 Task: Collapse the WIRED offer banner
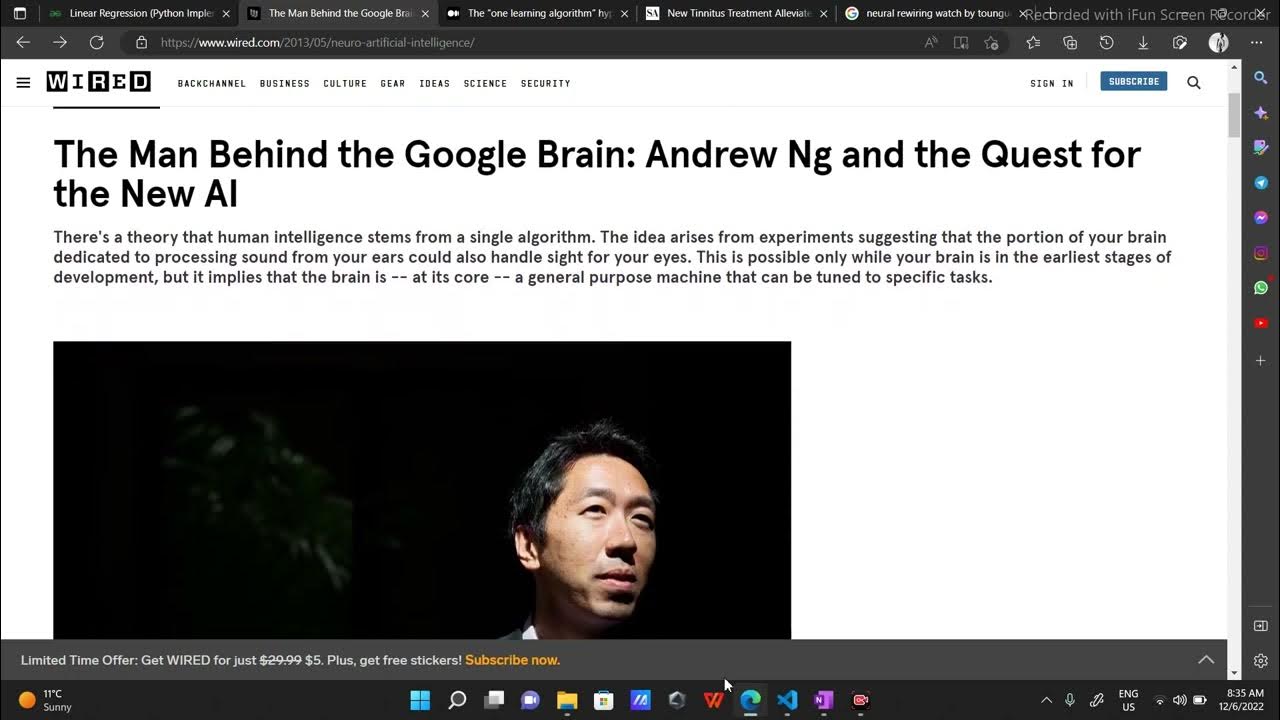[1206, 660]
